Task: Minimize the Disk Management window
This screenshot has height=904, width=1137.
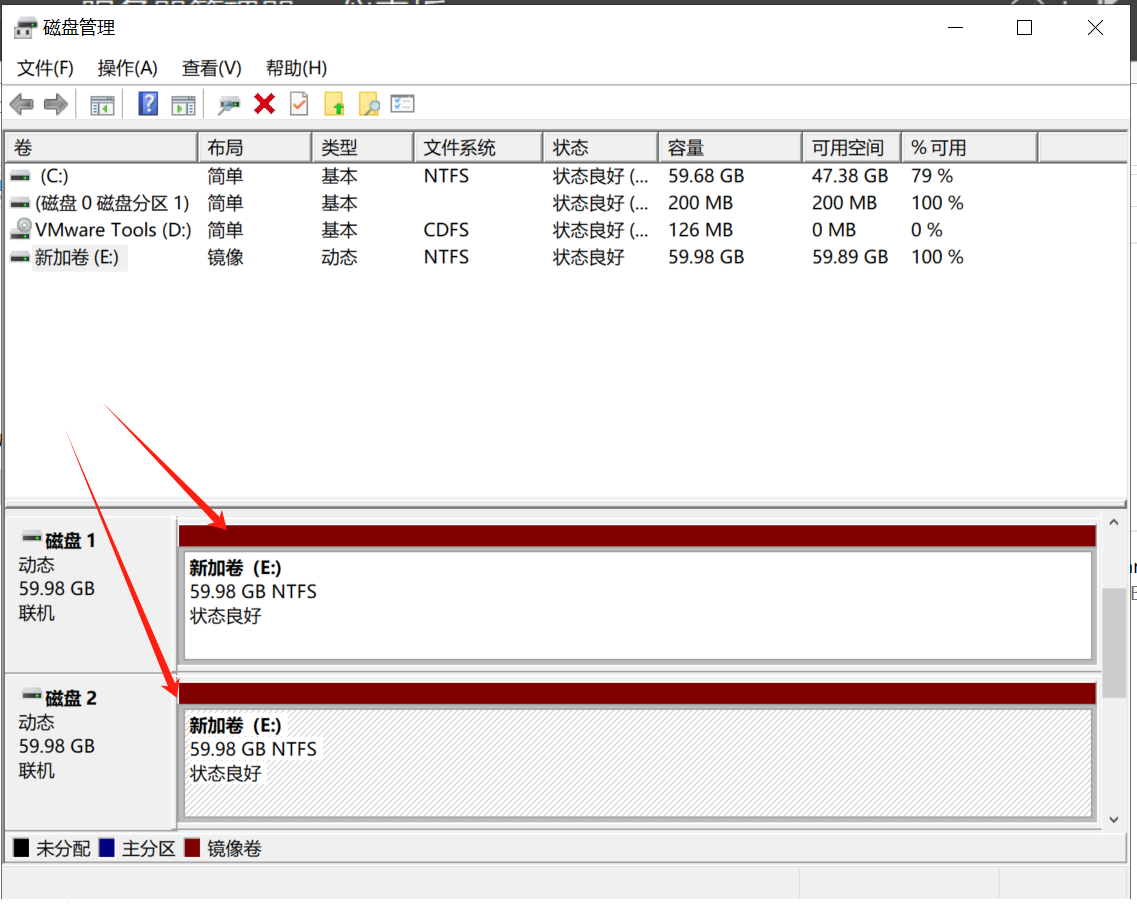Action: 956,28
